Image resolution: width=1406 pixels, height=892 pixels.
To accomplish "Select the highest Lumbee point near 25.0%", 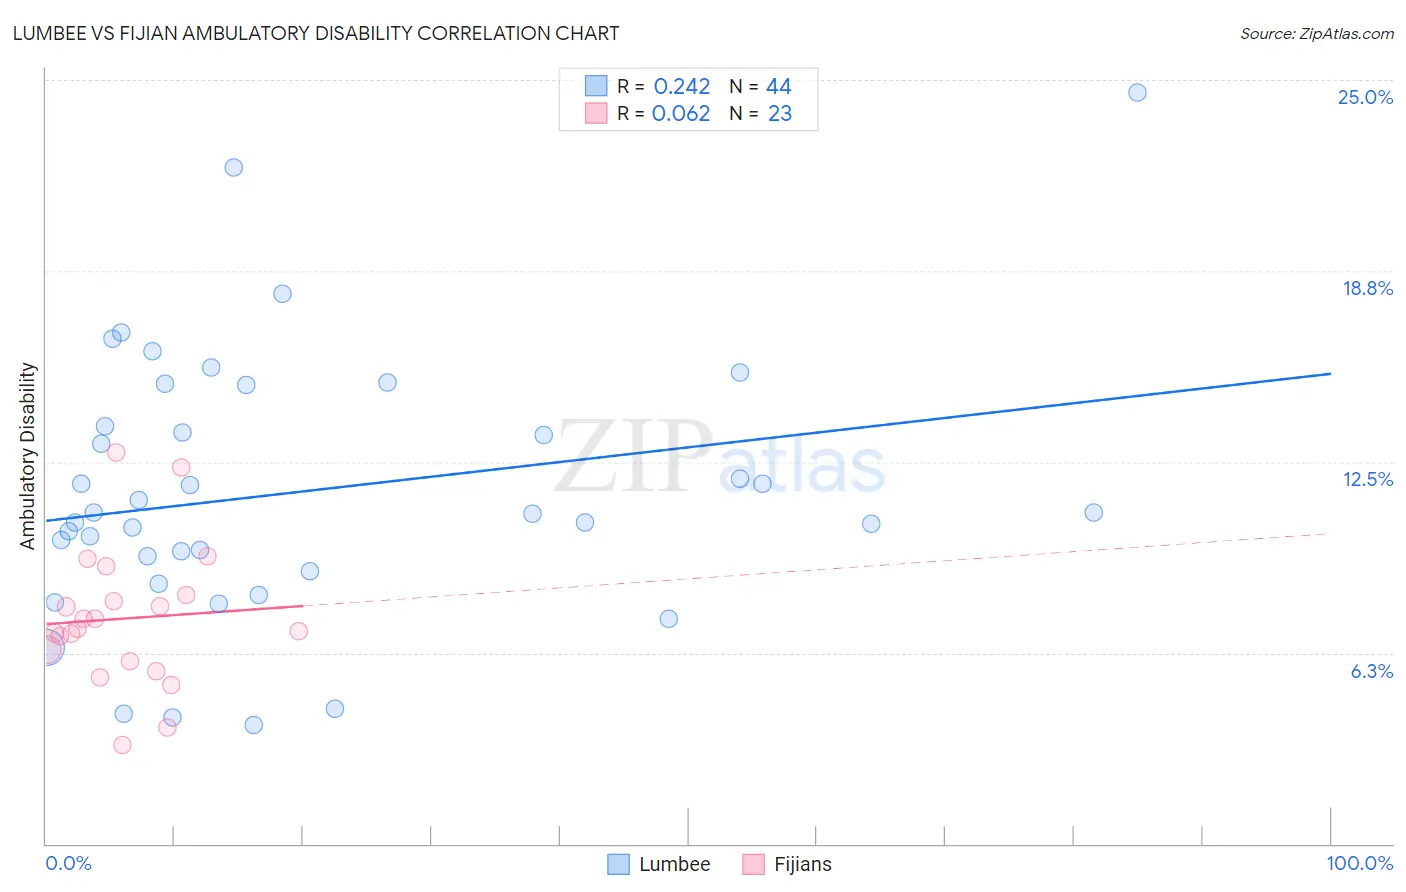I will coord(1137,92).
